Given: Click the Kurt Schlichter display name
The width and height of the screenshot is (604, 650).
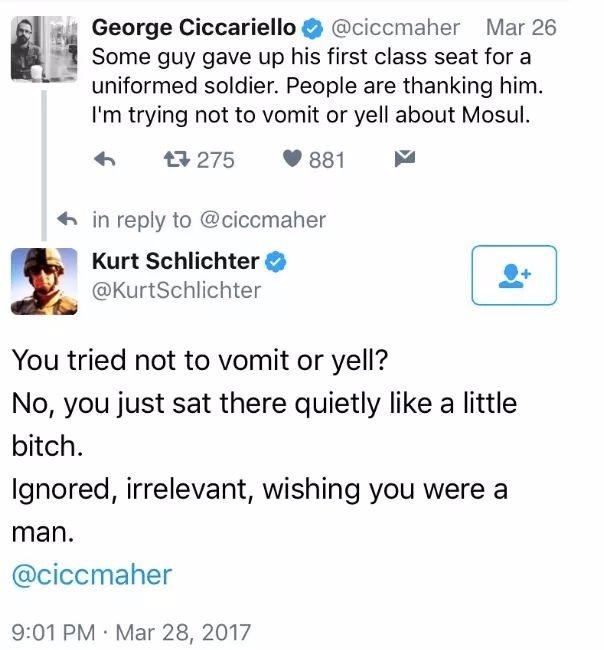Looking at the screenshot, I should click(x=175, y=262).
